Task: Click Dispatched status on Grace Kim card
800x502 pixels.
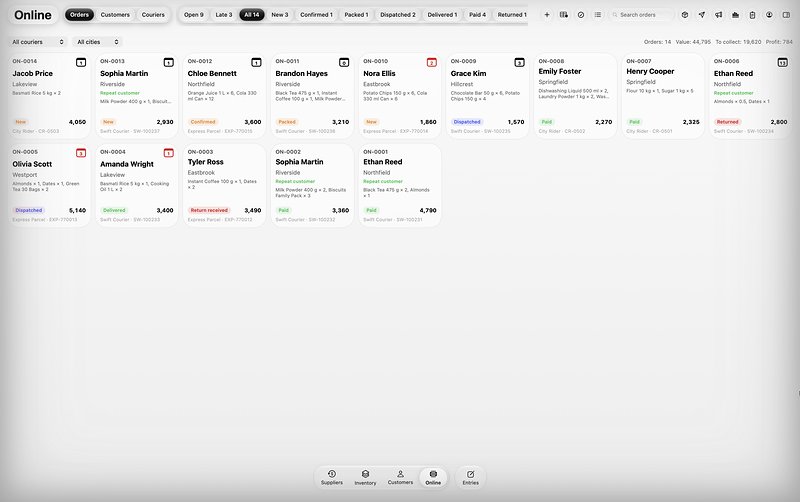Action: point(467,122)
